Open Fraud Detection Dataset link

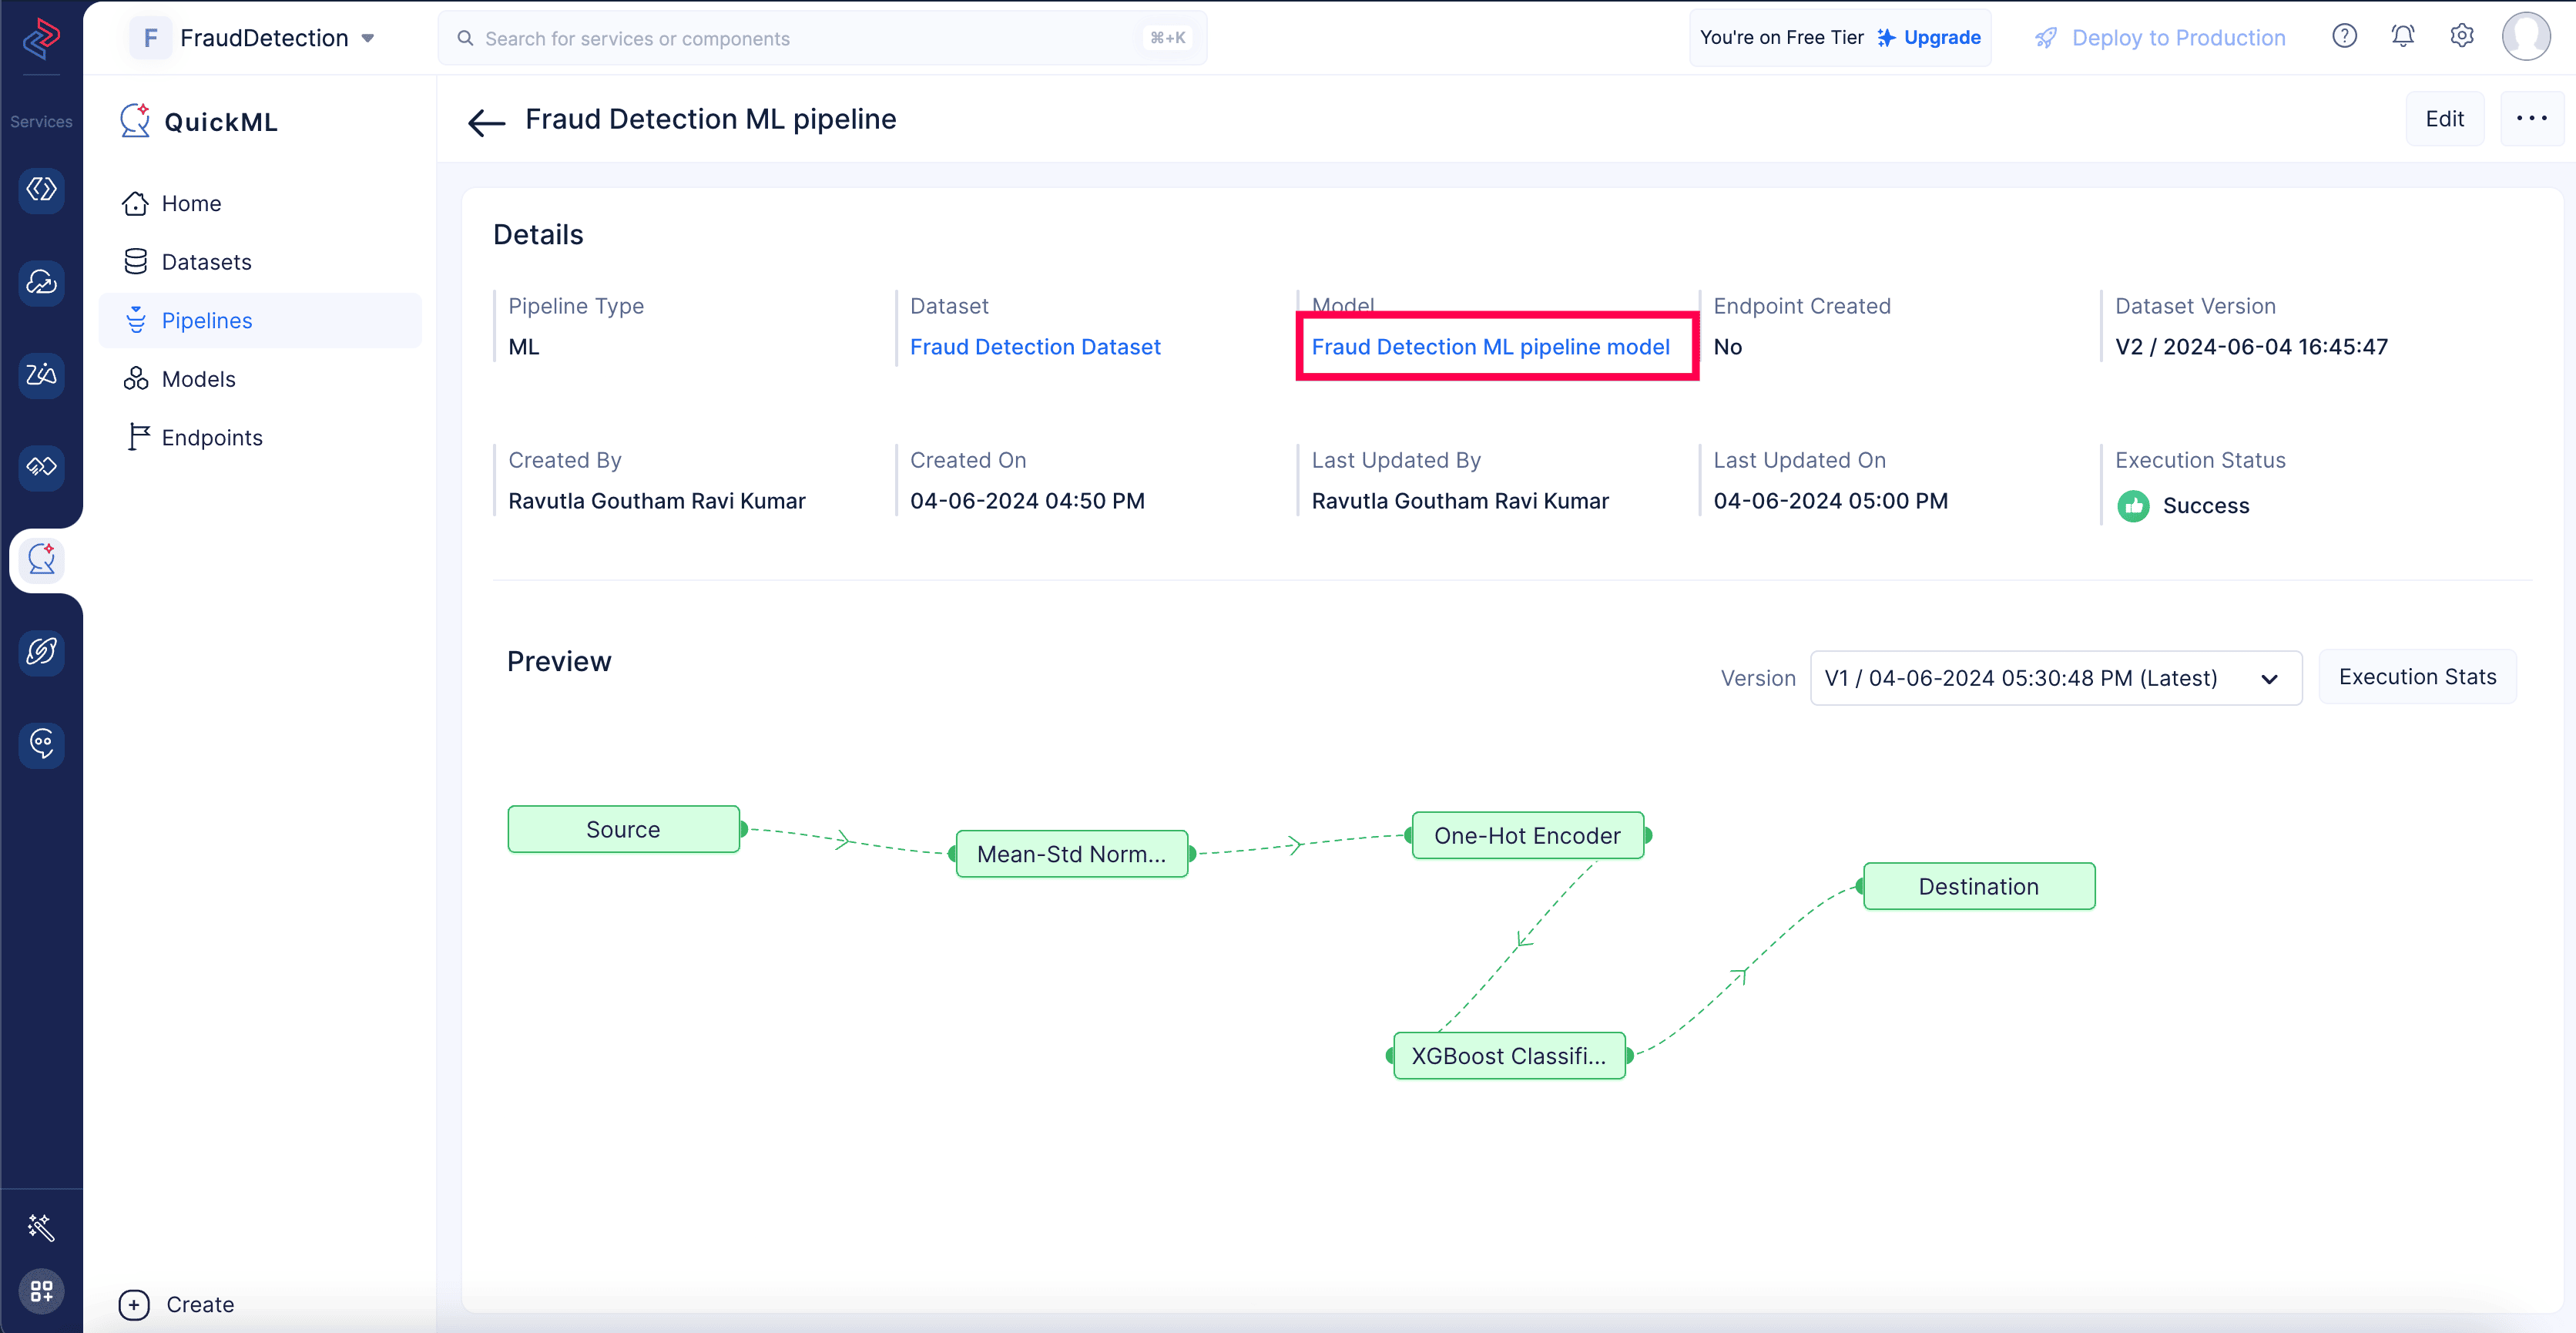point(1035,347)
